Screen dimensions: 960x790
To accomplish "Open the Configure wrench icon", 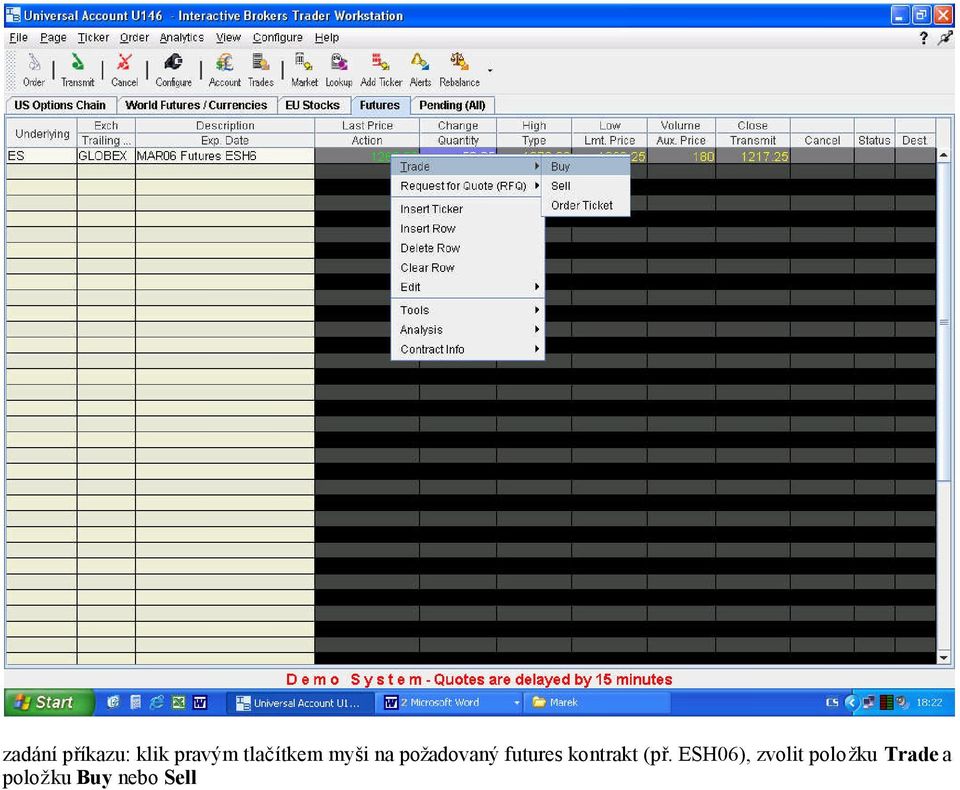I will point(173,69).
